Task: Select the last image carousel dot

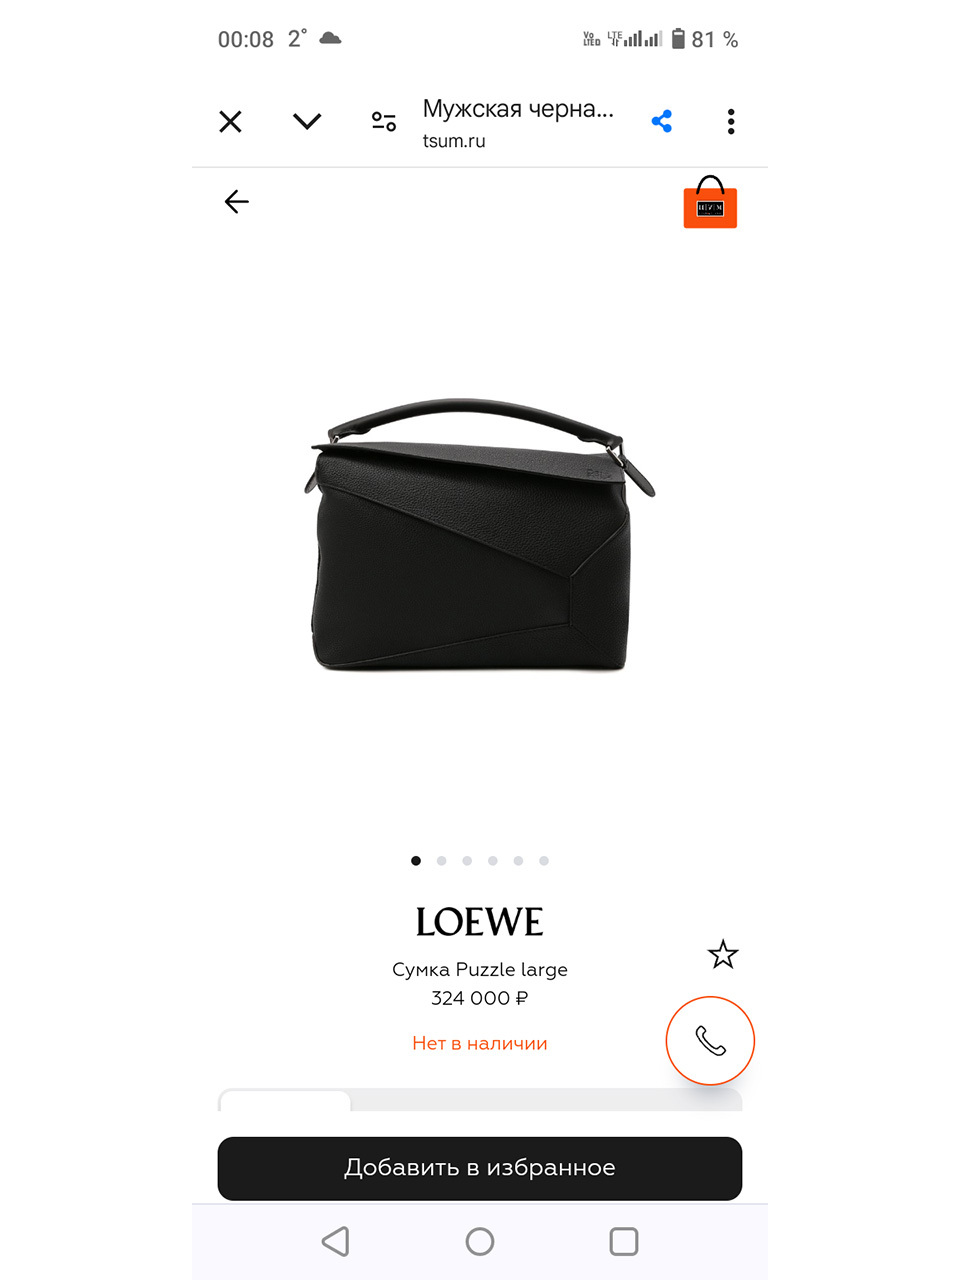Action: [x=544, y=860]
